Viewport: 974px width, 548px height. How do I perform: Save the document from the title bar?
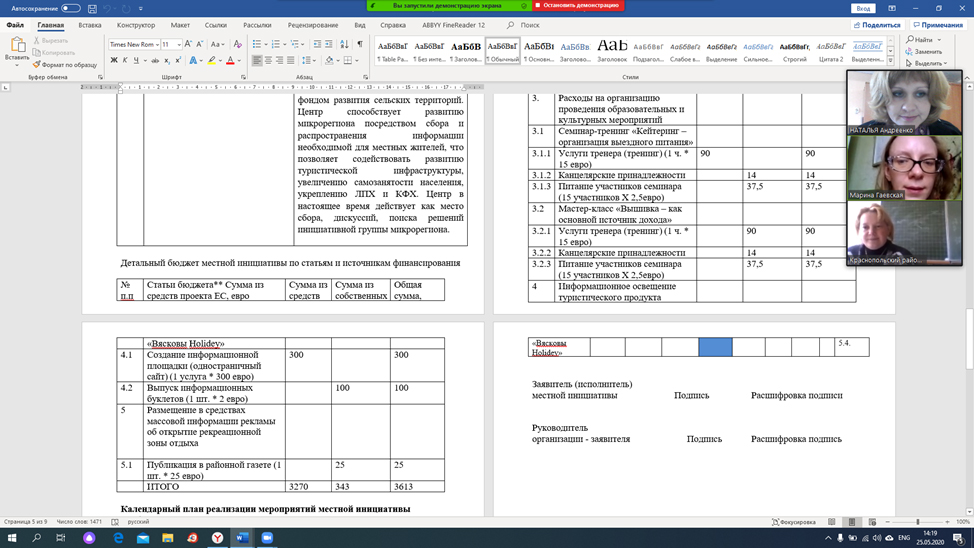(92, 9)
